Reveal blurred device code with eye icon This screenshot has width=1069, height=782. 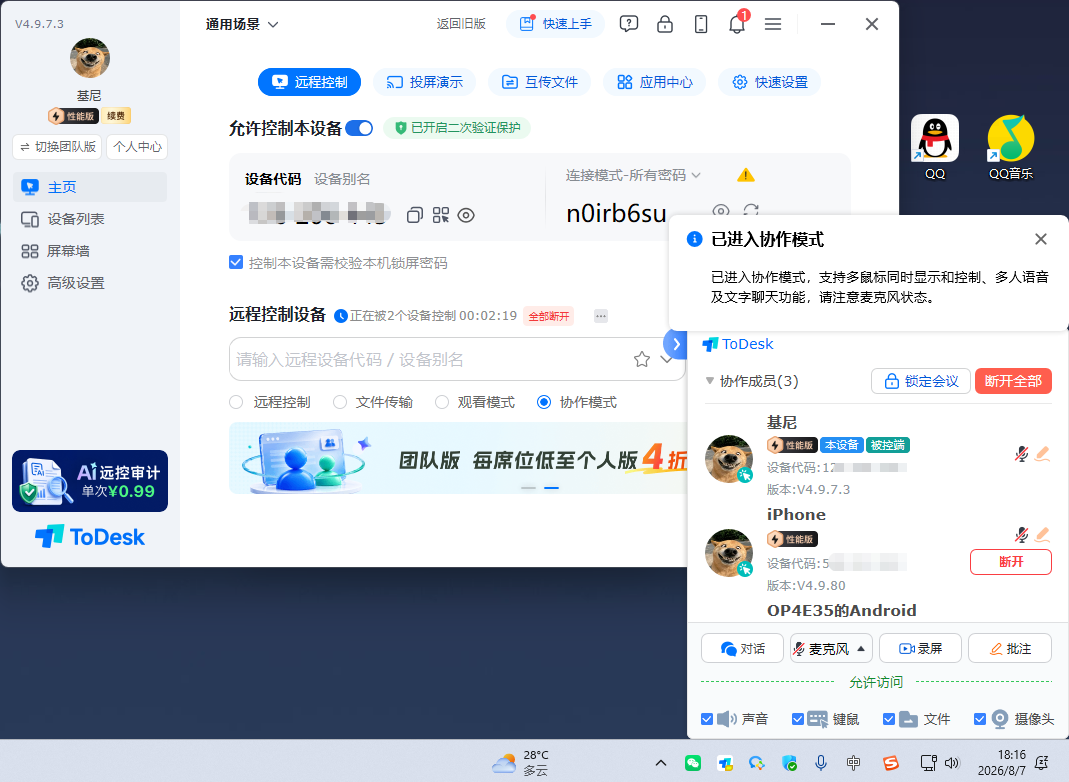click(466, 215)
